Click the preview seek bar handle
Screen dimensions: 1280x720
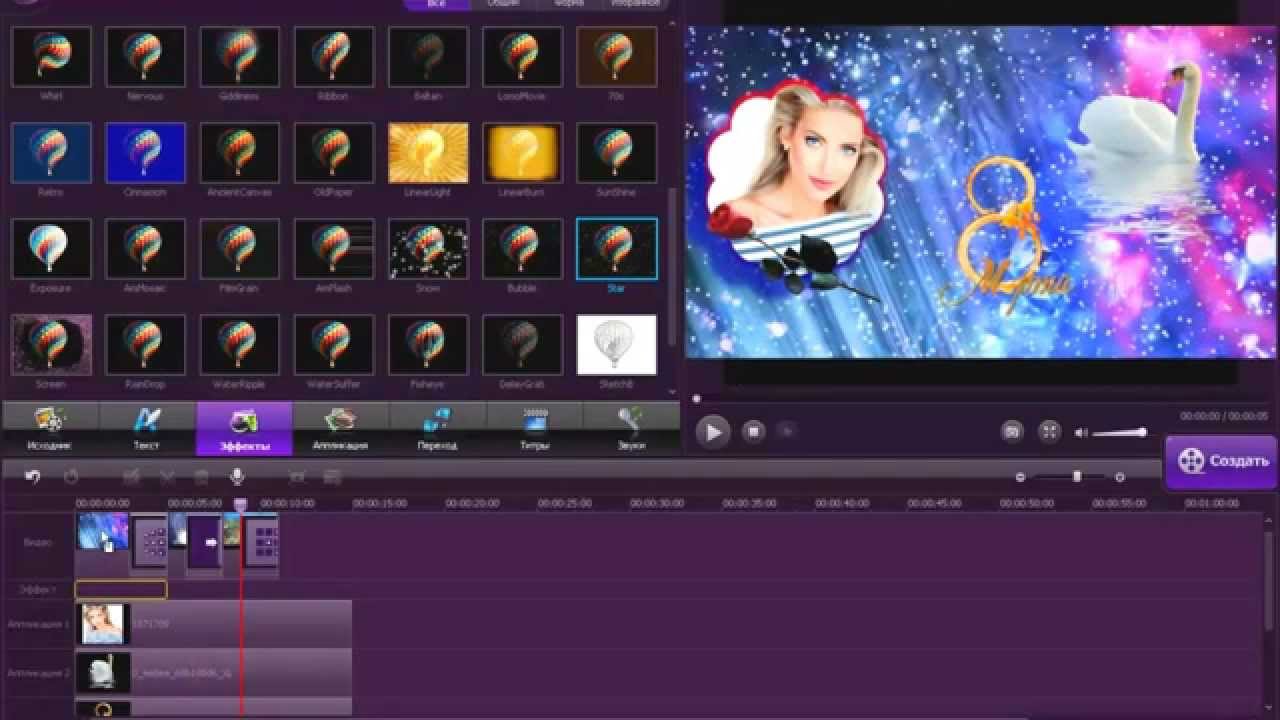(x=697, y=399)
